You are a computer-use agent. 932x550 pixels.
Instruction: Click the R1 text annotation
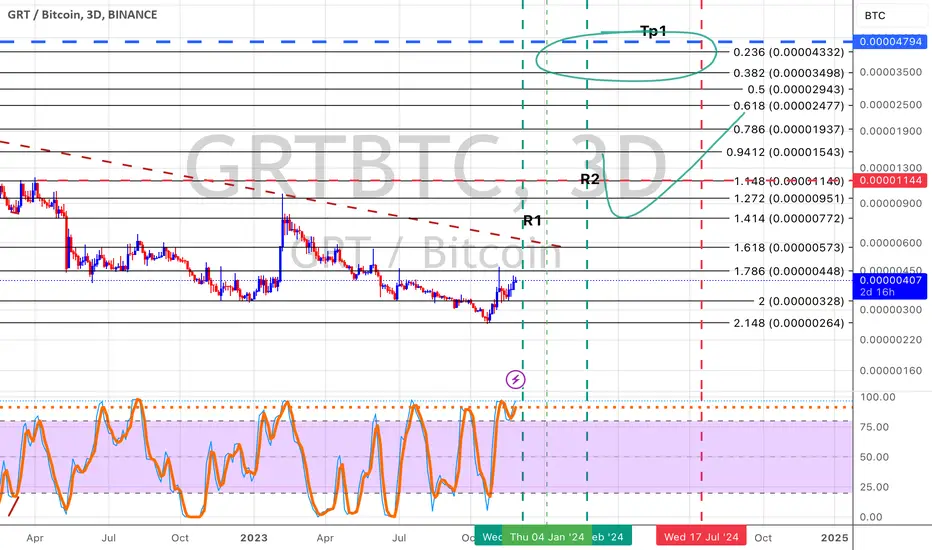click(532, 221)
